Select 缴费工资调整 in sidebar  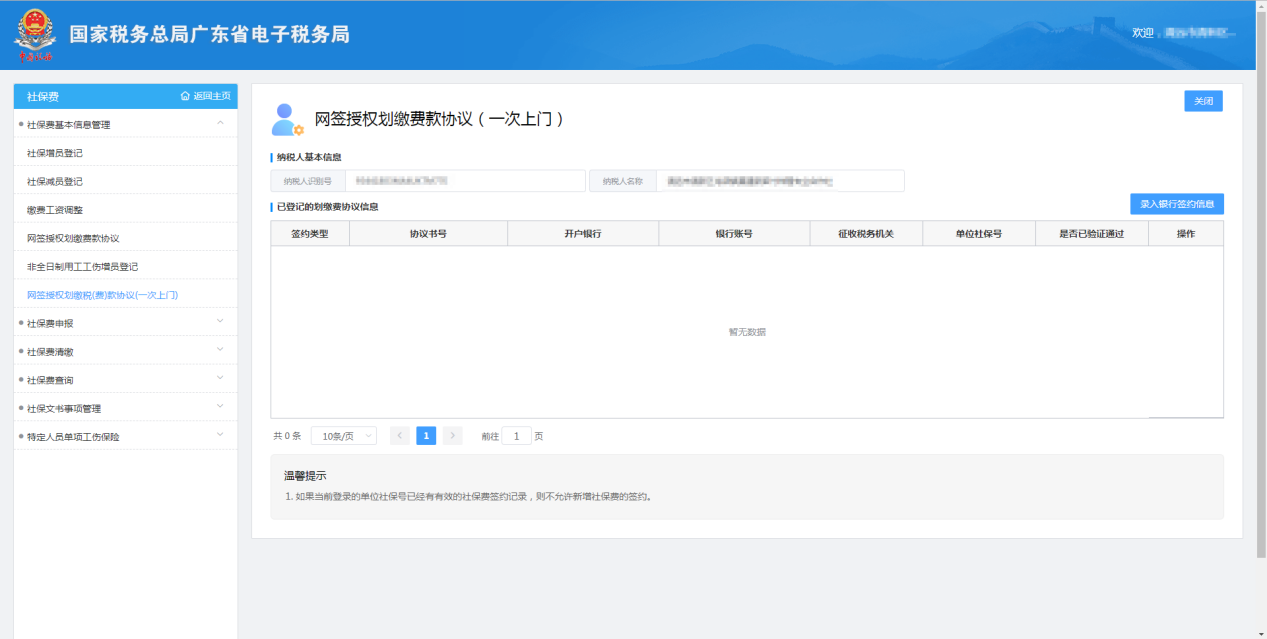click(x=55, y=210)
